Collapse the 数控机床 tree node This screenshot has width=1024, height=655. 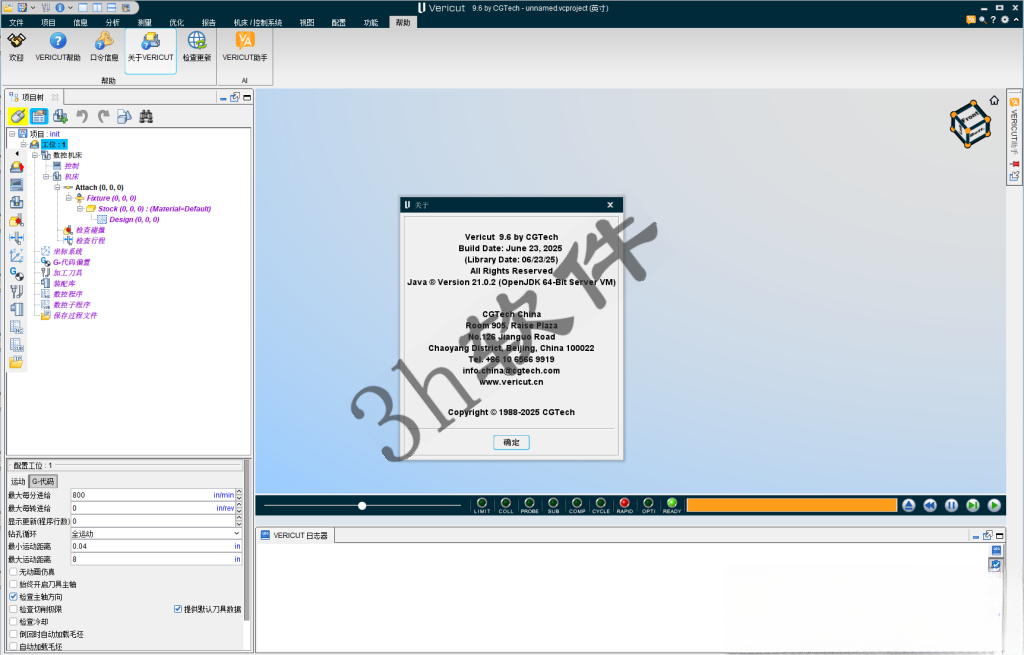pyautogui.click(x=35, y=155)
